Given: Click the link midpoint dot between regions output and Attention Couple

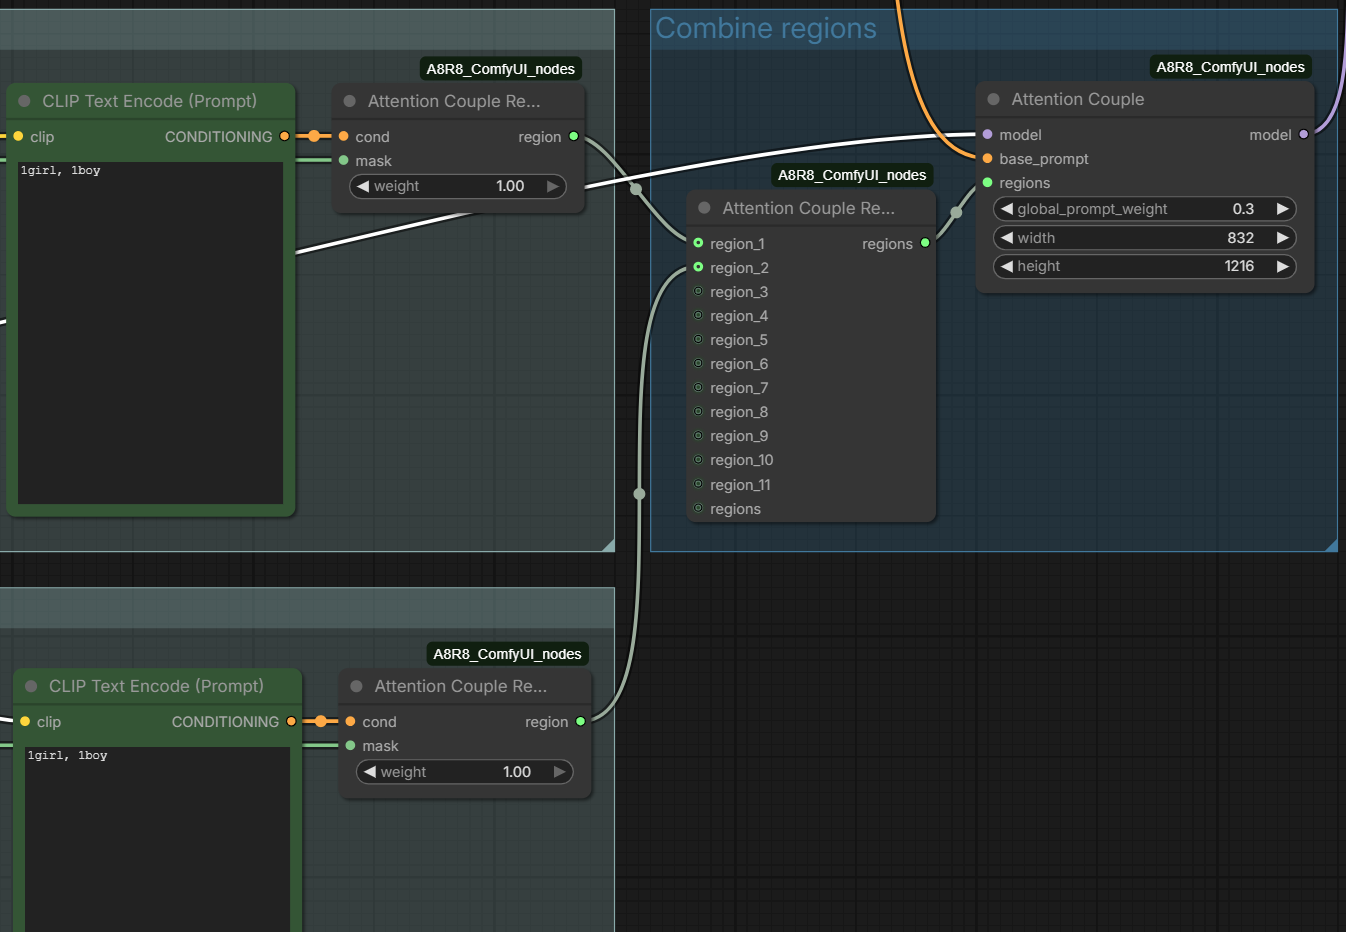Looking at the screenshot, I should (x=956, y=212).
